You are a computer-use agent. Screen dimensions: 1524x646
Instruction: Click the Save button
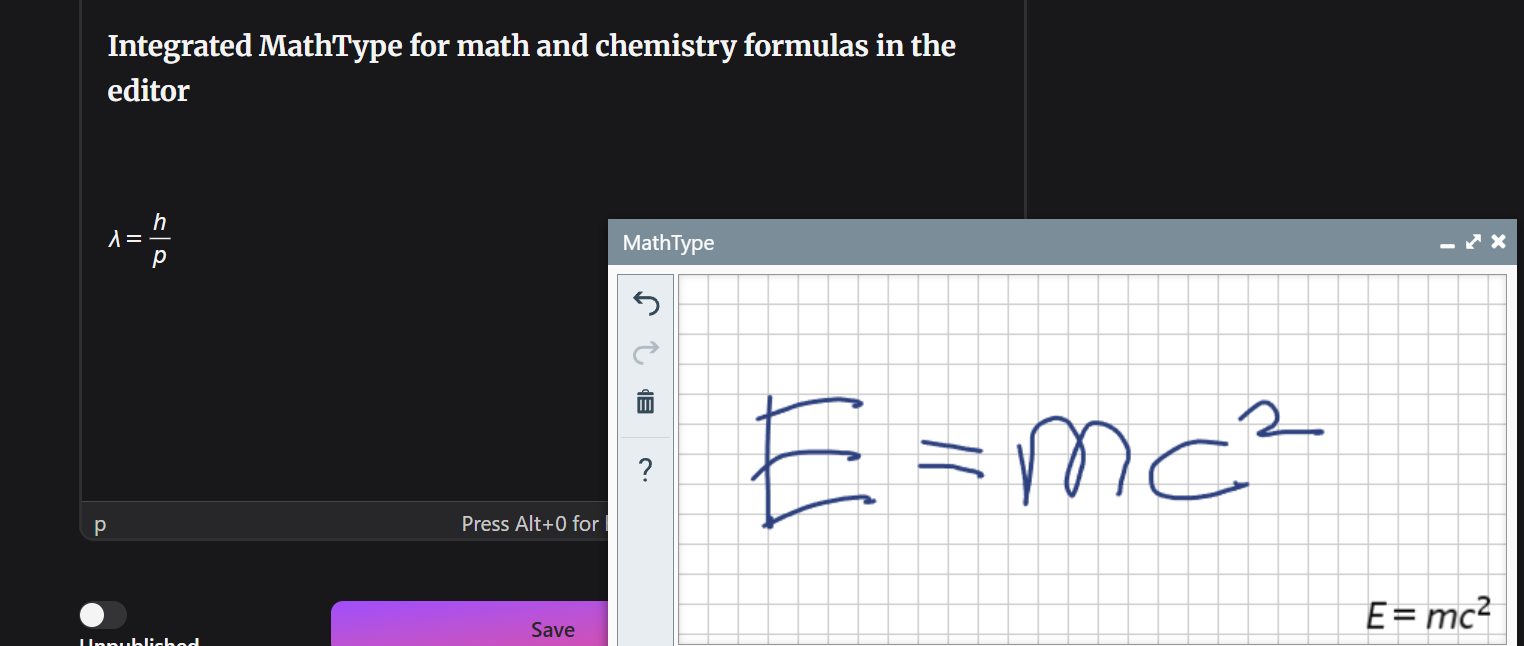coord(470,624)
